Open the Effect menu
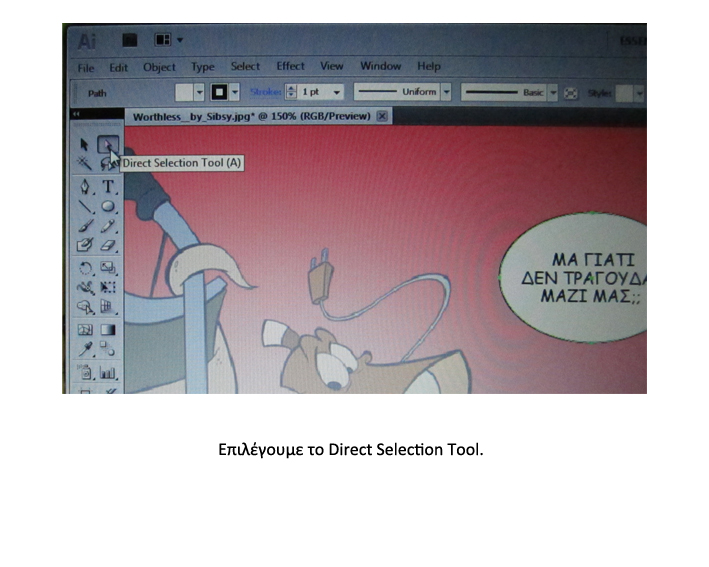This screenshot has height=567, width=709. point(290,66)
